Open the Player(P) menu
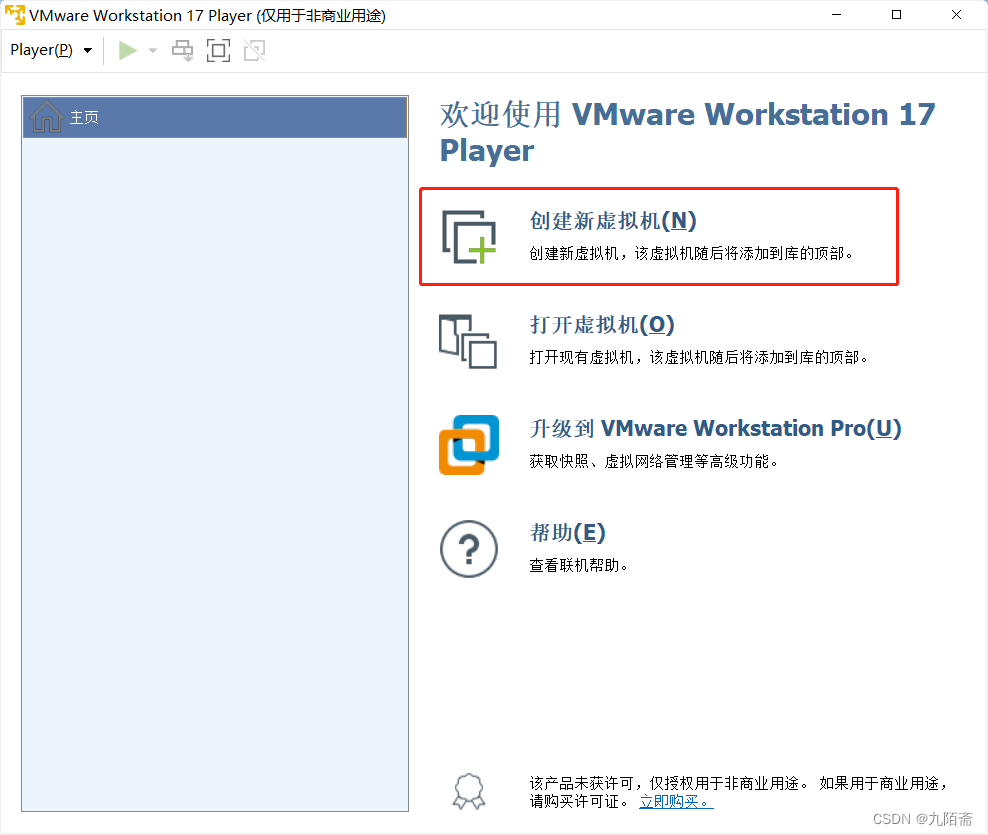Viewport: 988px width, 835px height. (x=51, y=50)
